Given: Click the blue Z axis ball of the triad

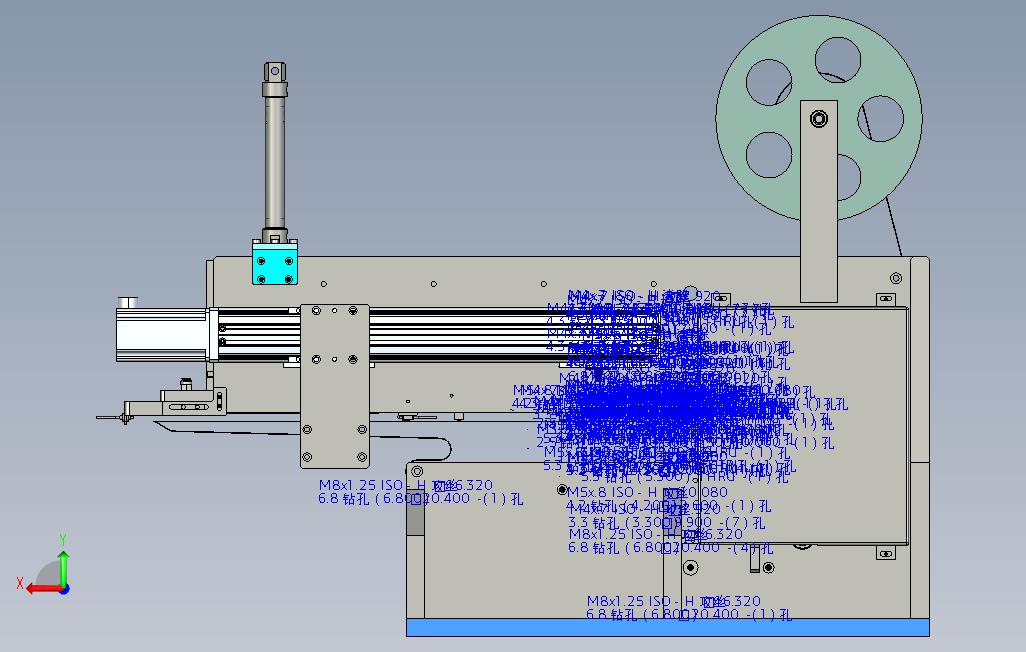Looking at the screenshot, I should [x=64, y=590].
